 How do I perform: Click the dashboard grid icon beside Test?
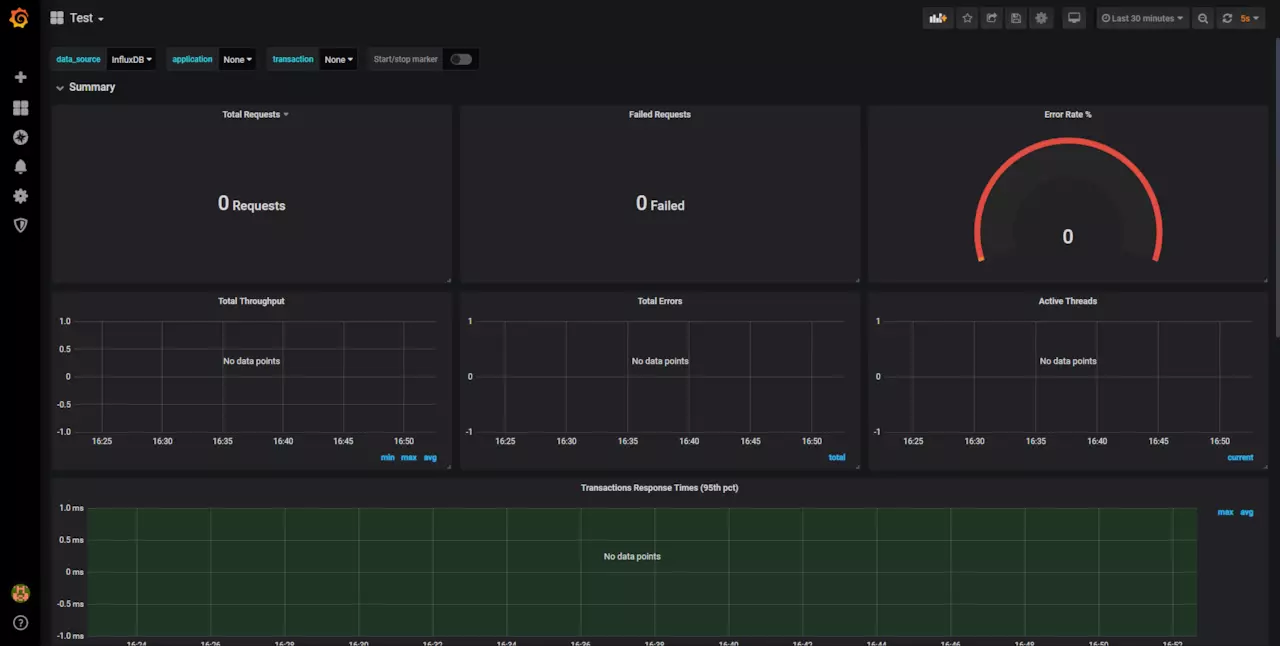pos(57,18)
